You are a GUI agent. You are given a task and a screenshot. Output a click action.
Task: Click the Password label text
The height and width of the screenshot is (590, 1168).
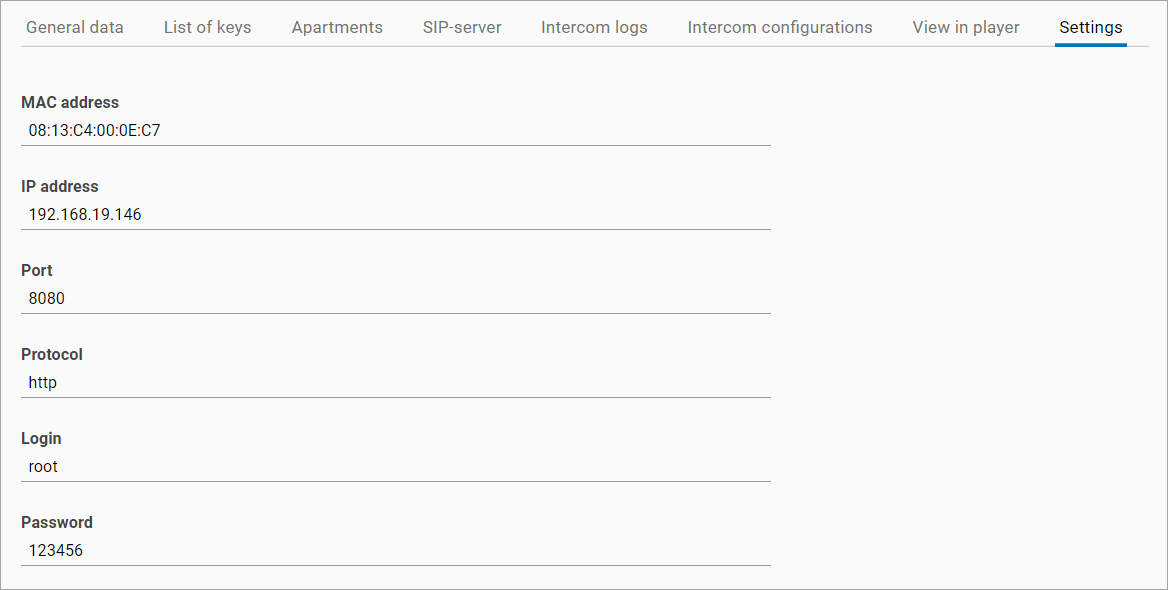(x=57, y=522)
